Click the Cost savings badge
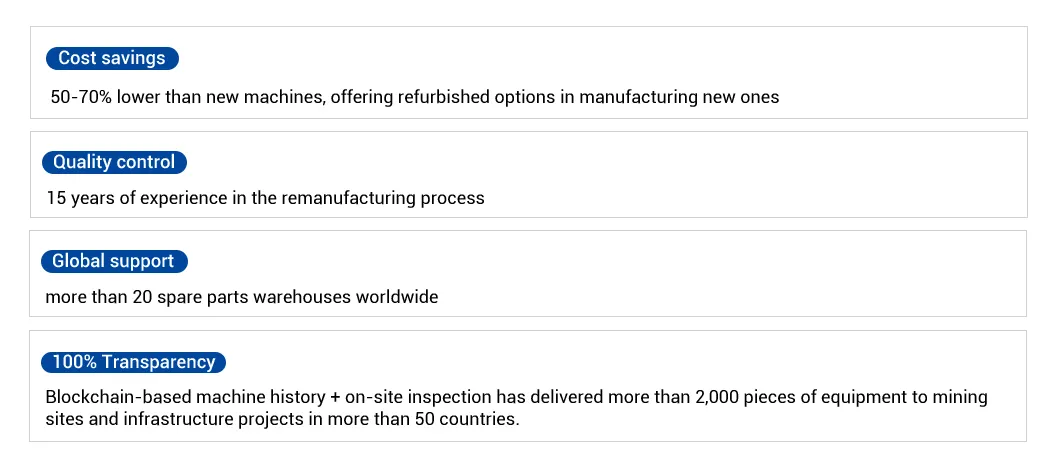 point(112,58)
